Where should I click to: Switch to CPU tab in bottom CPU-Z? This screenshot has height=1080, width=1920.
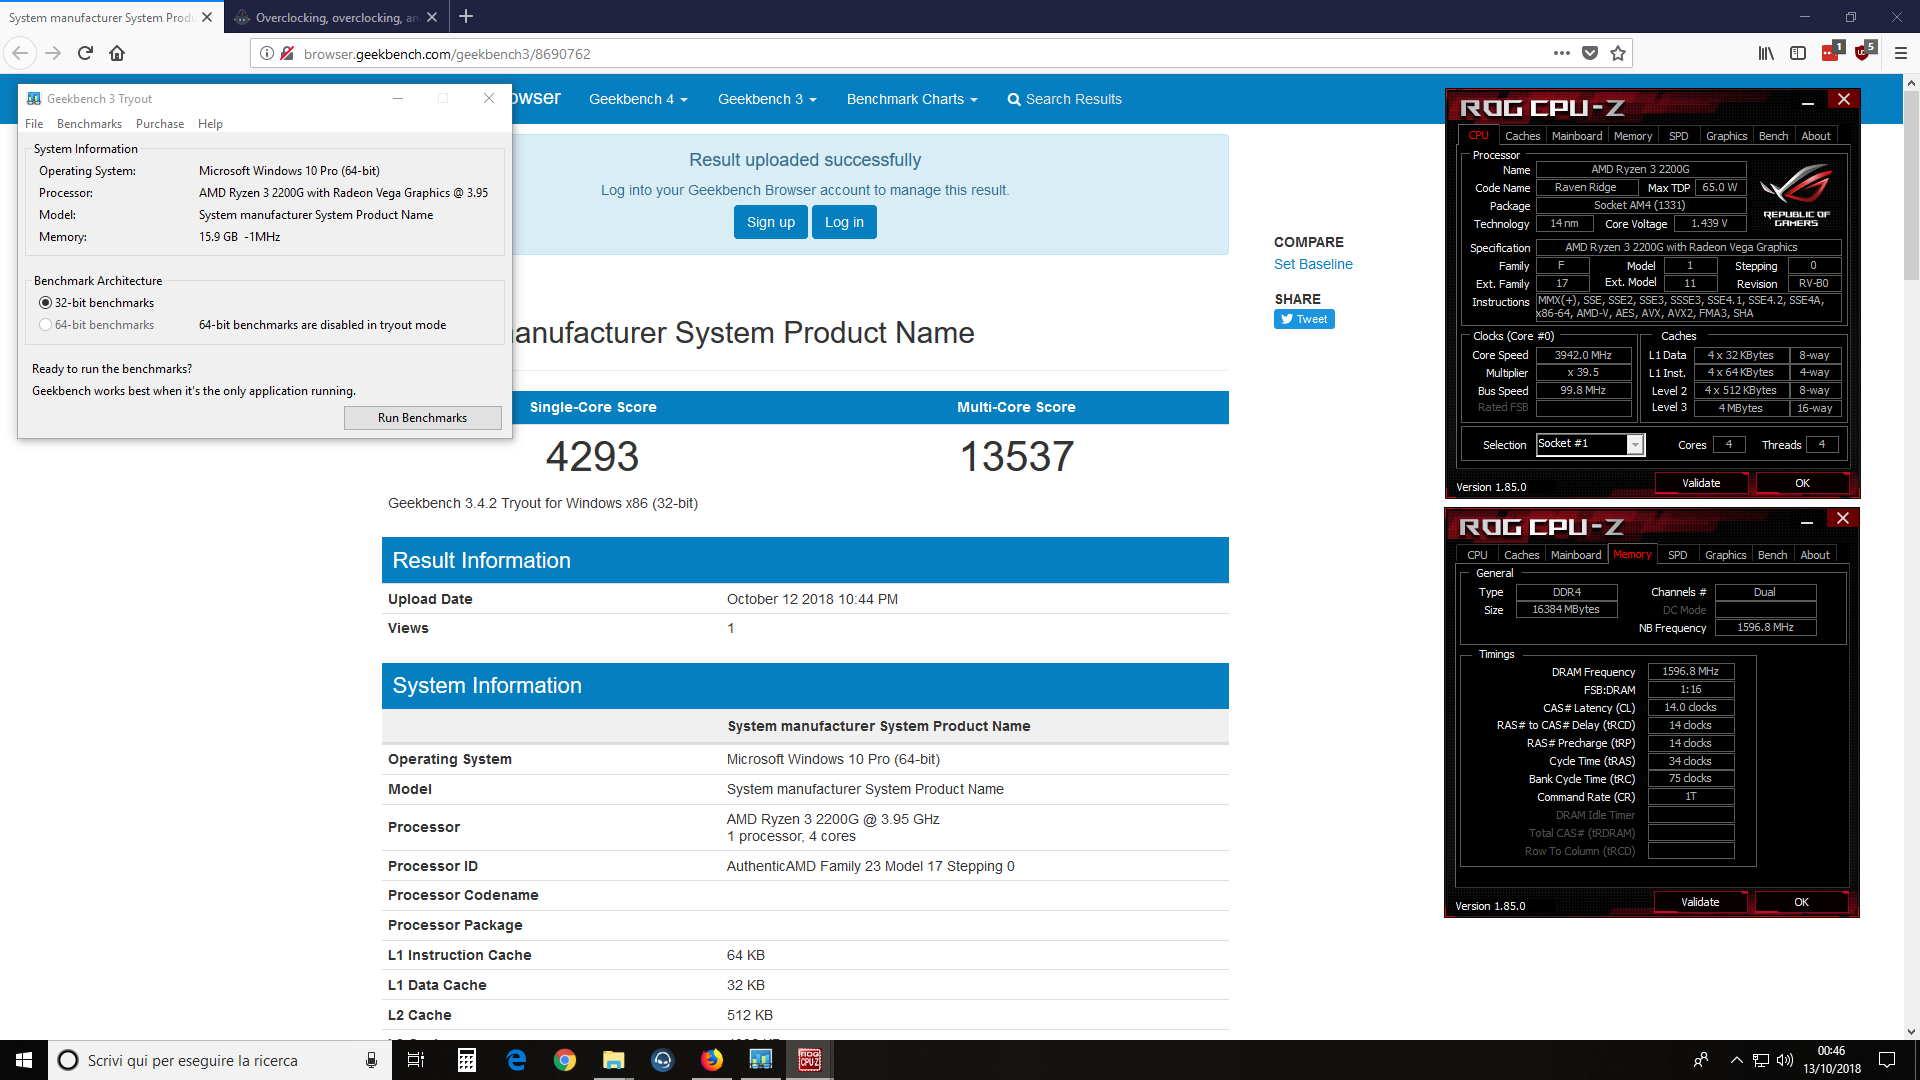tap(1477, 555)
